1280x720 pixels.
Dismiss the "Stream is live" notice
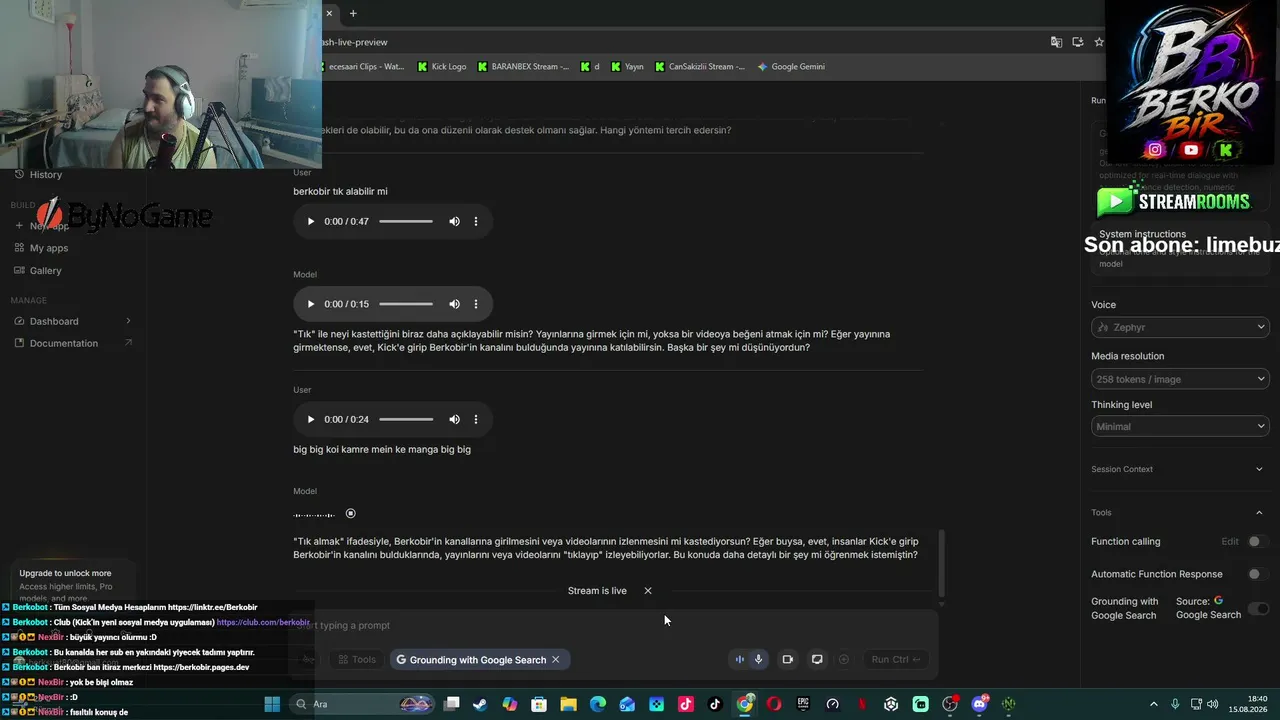(x=648, y=591)
